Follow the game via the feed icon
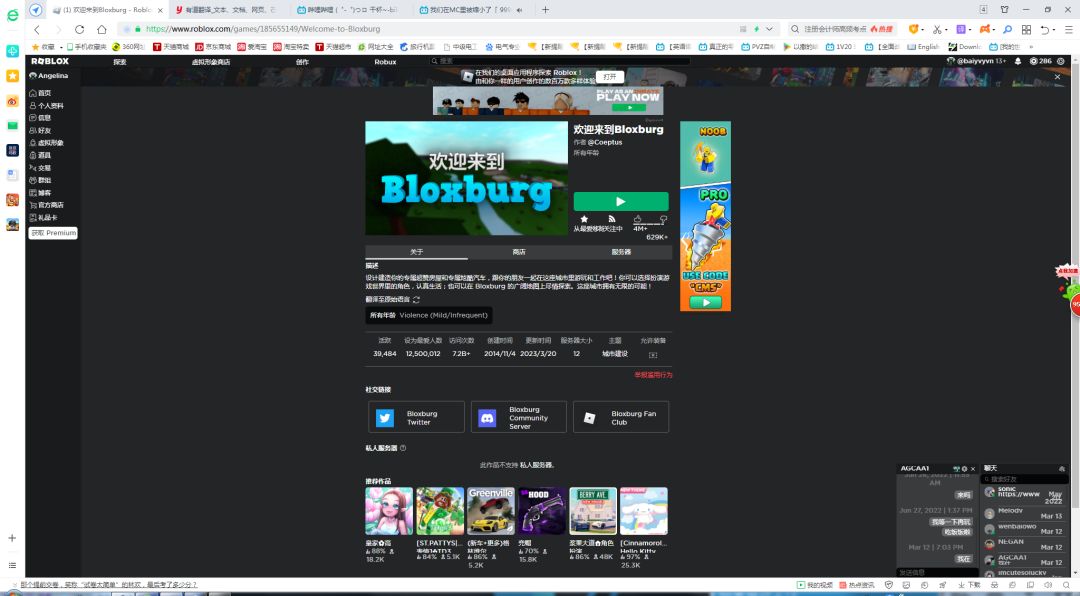Image resolution: width=1080 pixels, height=596 pixels. coord(612,219)
